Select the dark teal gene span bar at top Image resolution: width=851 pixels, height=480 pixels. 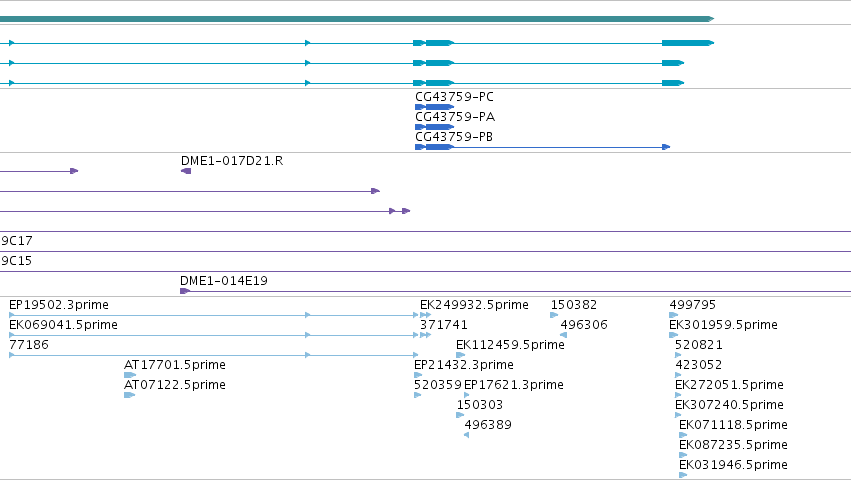(357, 19)
